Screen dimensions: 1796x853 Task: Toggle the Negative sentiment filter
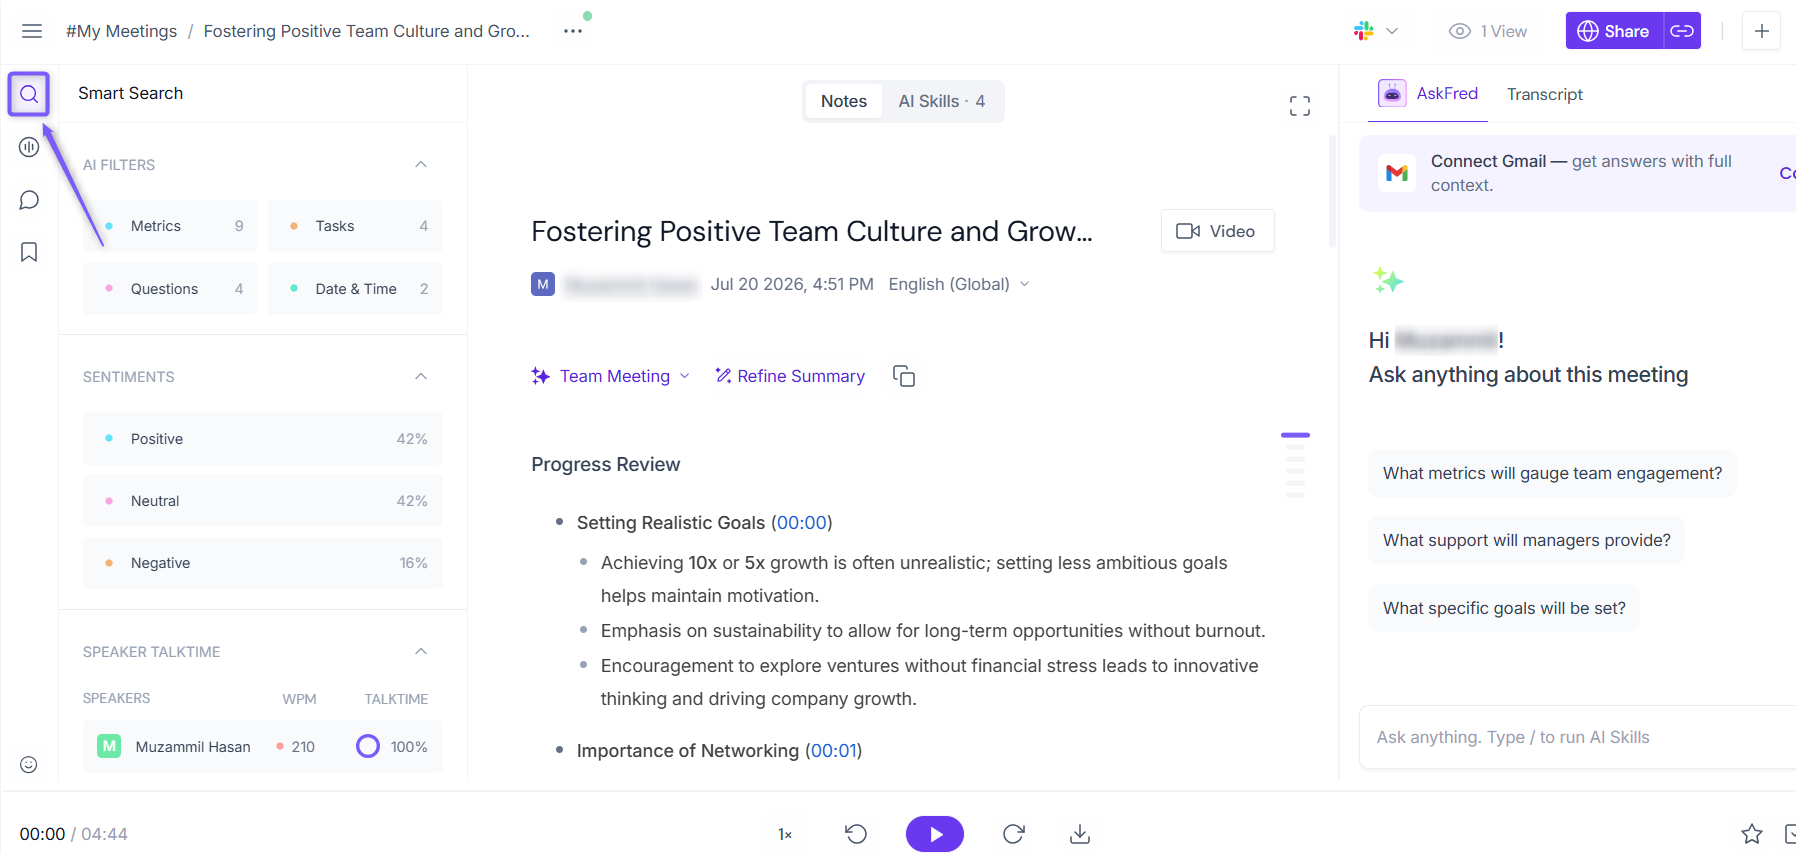(x=263, y=563)
